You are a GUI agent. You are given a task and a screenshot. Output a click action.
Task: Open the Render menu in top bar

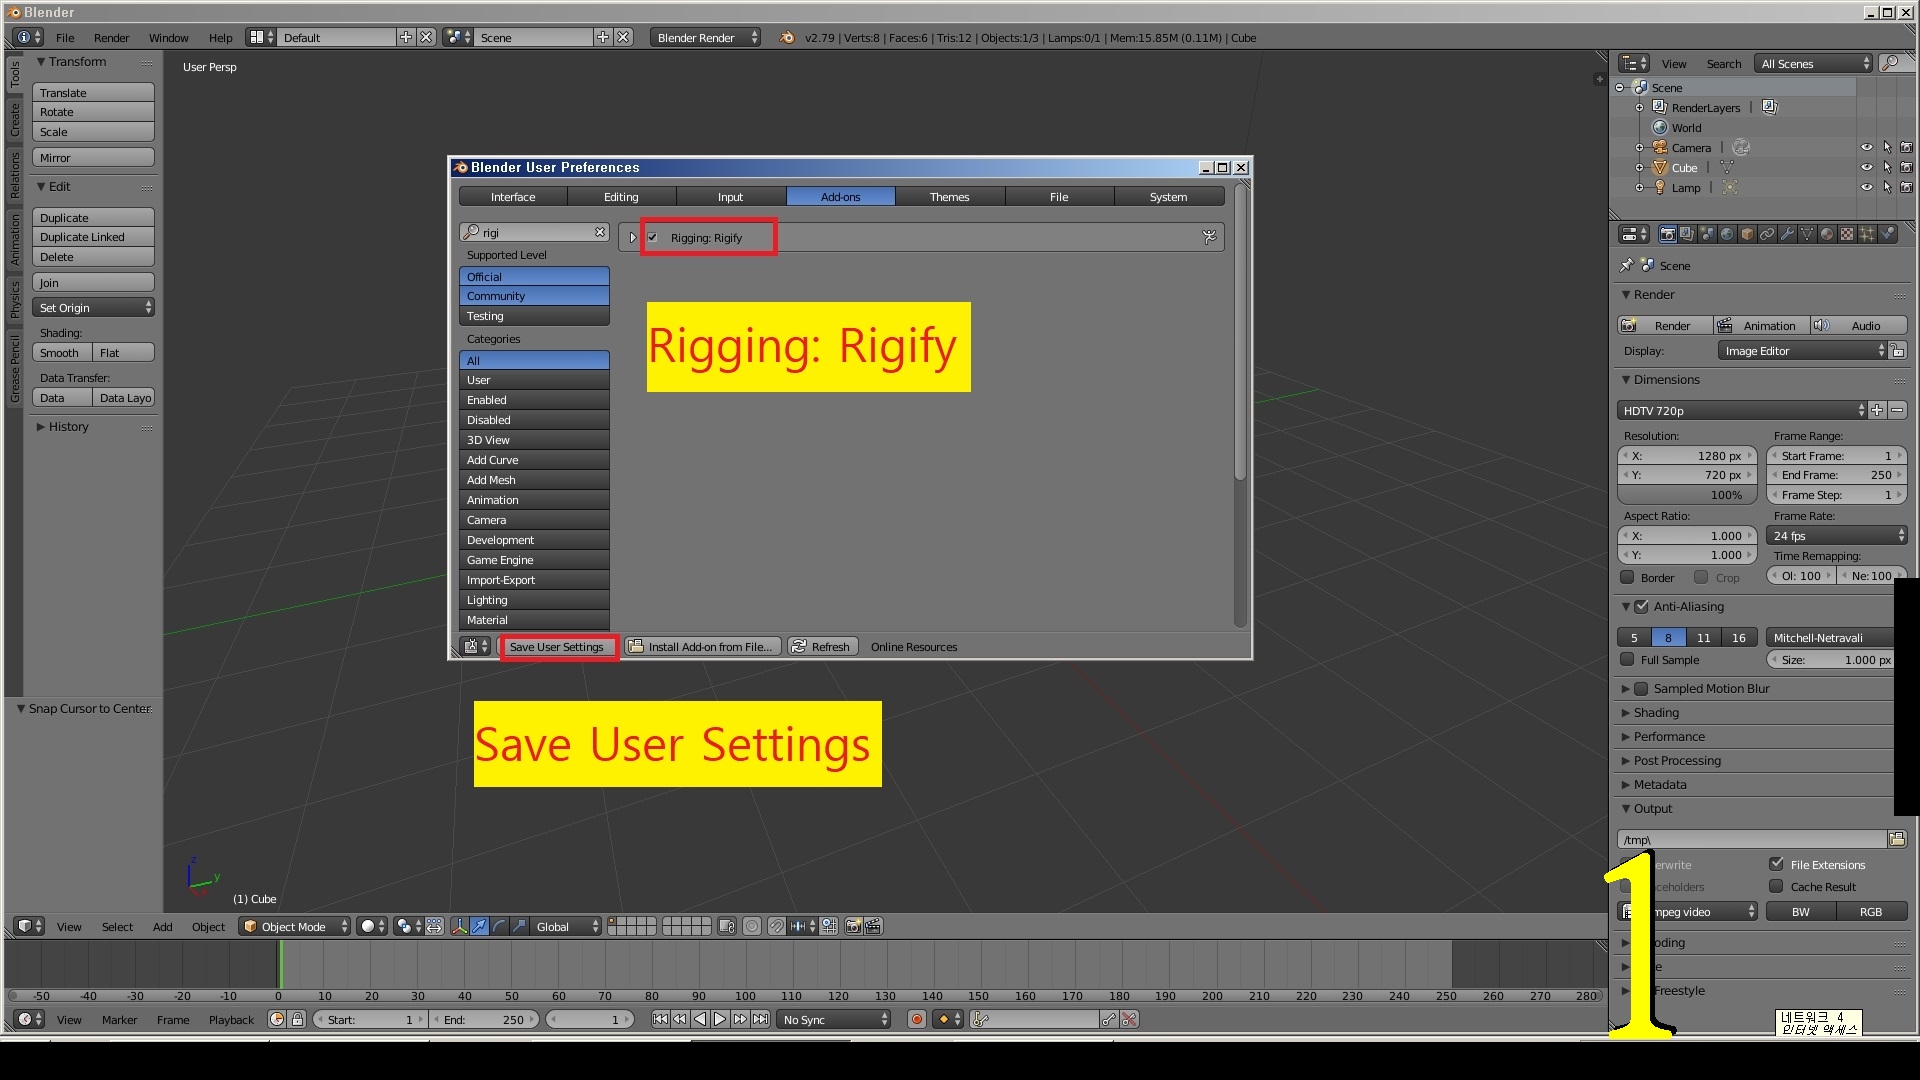[x=111, y=37]
